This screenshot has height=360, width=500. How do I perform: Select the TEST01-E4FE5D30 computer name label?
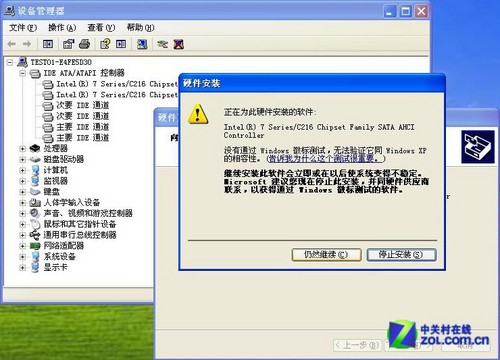point(61,62)
